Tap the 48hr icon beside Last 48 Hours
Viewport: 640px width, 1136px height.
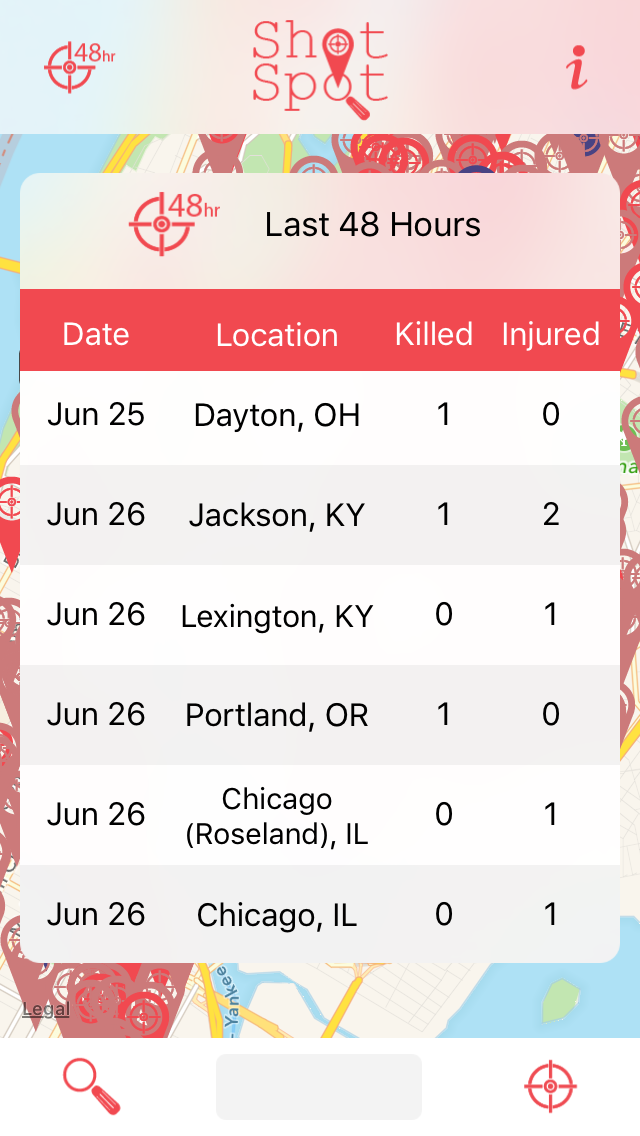click(174, 224)
